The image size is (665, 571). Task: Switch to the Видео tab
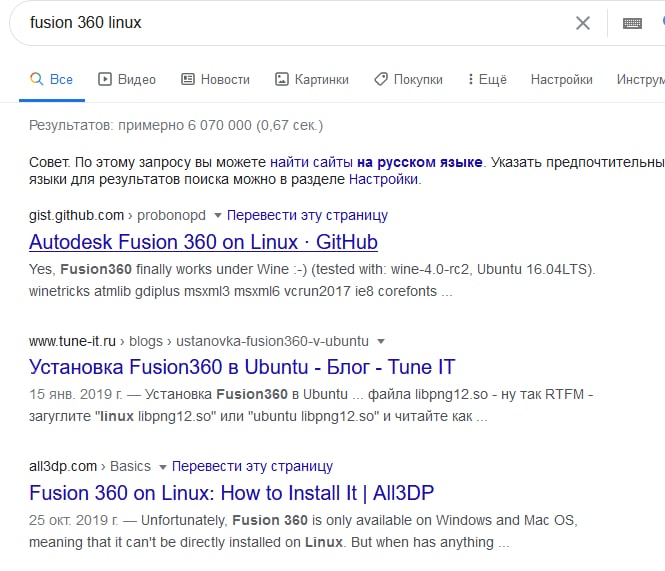click(x=127, y=79)
